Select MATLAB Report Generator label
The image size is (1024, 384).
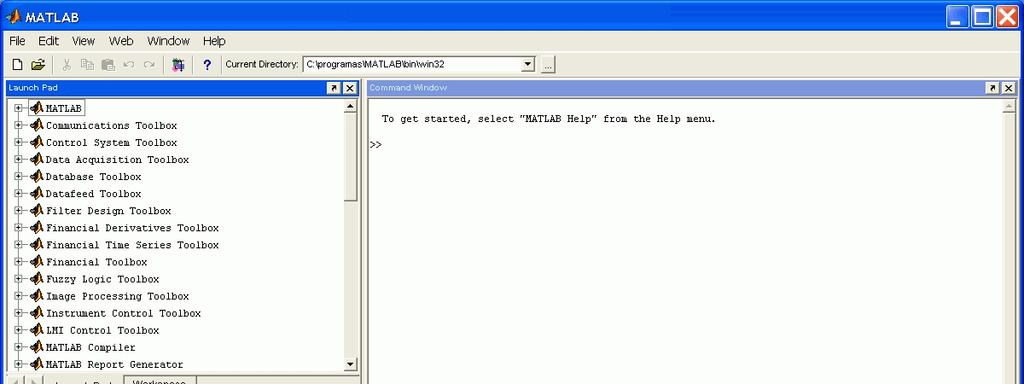114,364
